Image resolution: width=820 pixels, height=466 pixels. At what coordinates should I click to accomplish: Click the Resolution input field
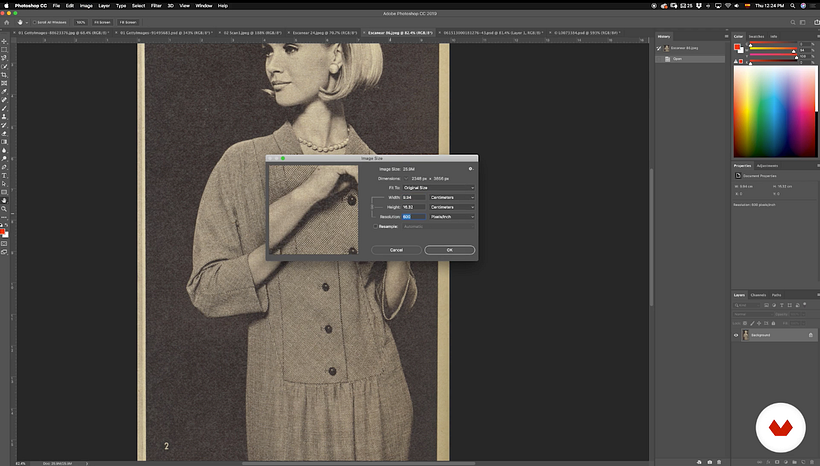tap(414, 217)
